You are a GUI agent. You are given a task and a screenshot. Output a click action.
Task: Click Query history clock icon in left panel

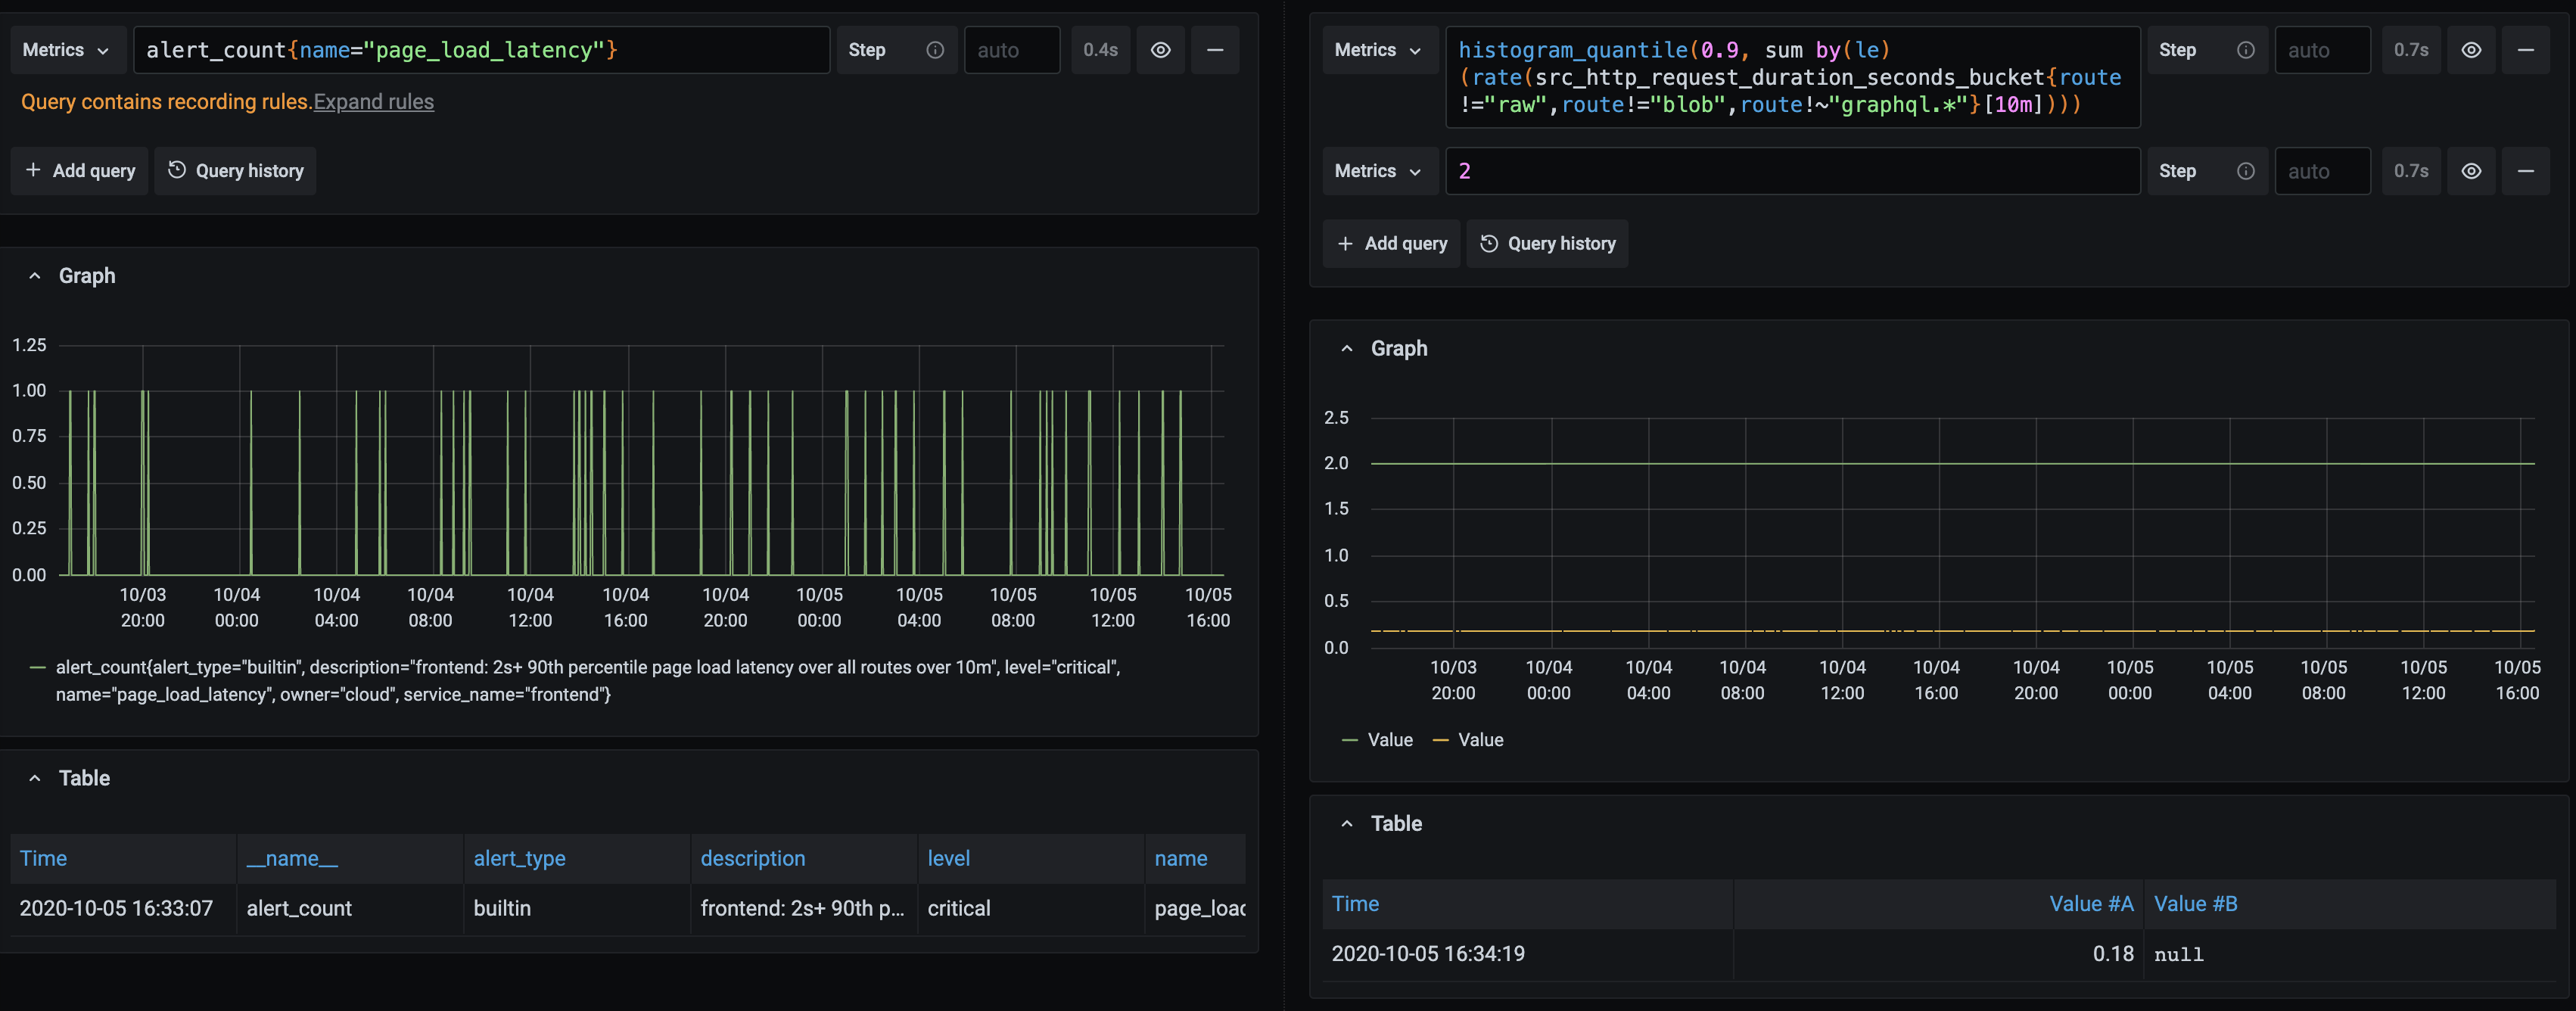(x=177, y=170)
